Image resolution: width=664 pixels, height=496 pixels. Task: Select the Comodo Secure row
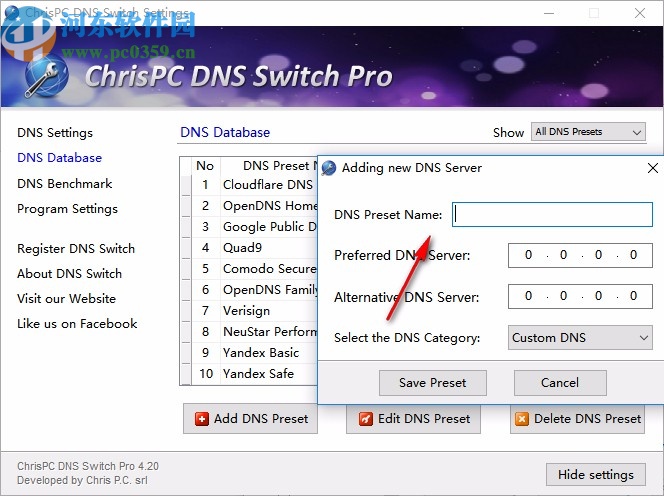(x=254, y=269)
